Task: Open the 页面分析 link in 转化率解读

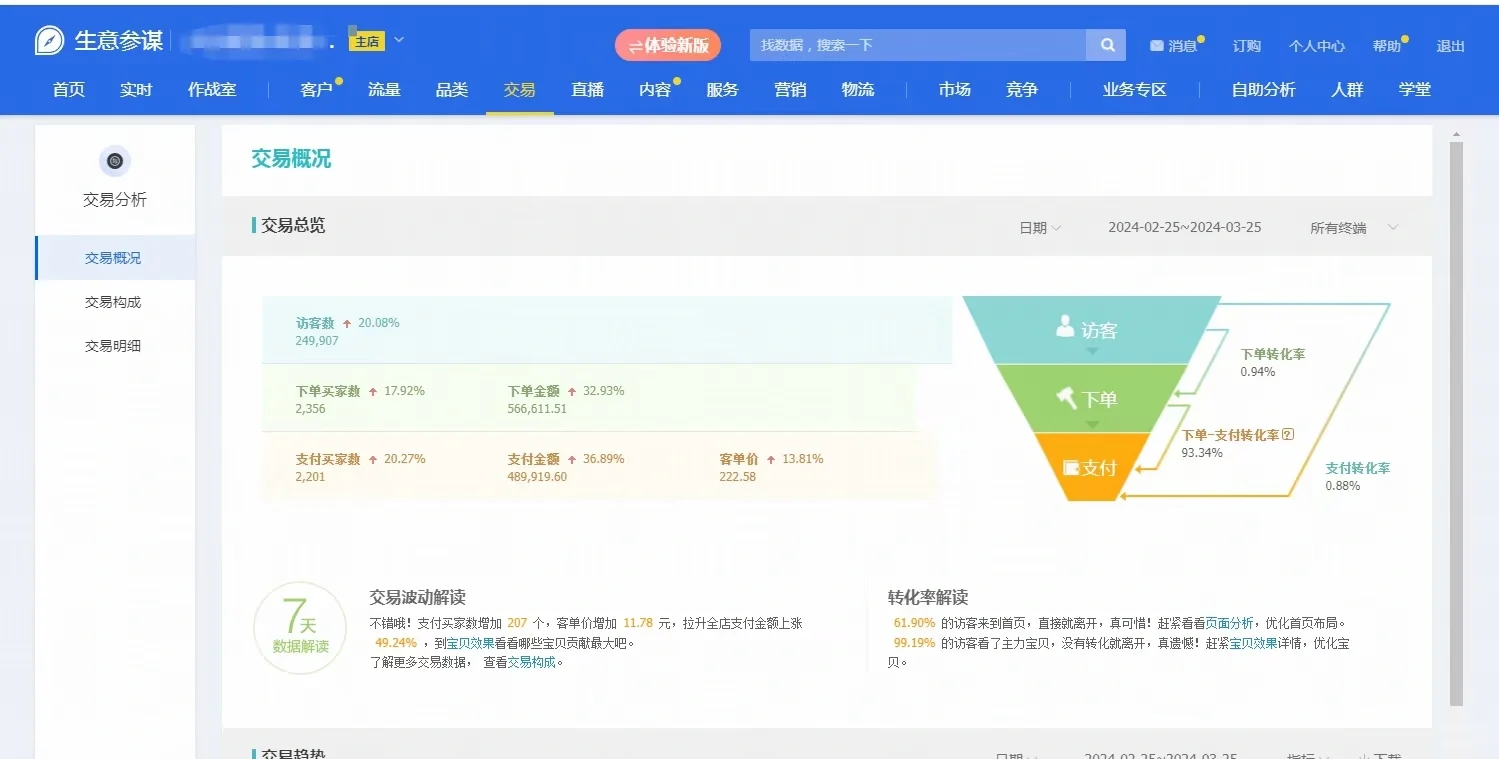Action: [x=1228, y=622]
